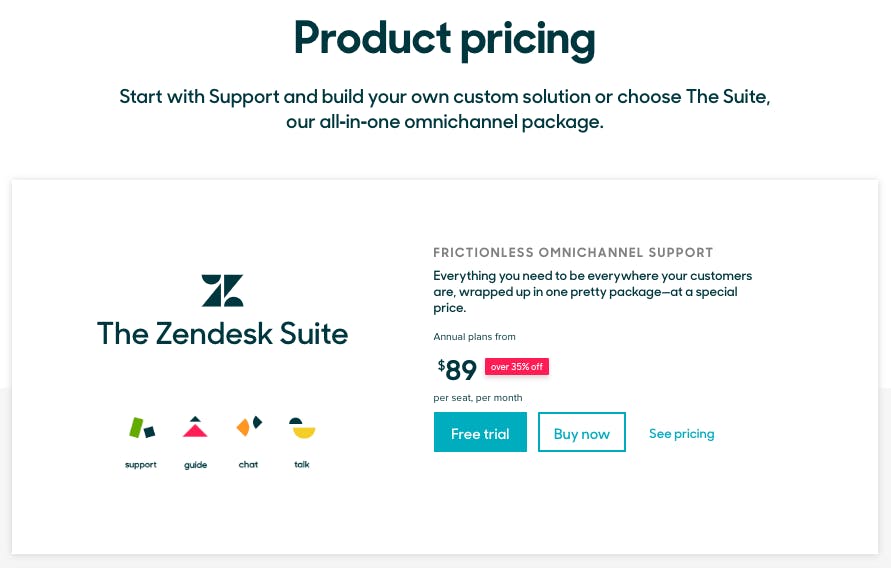Click the "Annual plans from" text
This screenshot has height=568, width=891.
(x=474, y=337)
